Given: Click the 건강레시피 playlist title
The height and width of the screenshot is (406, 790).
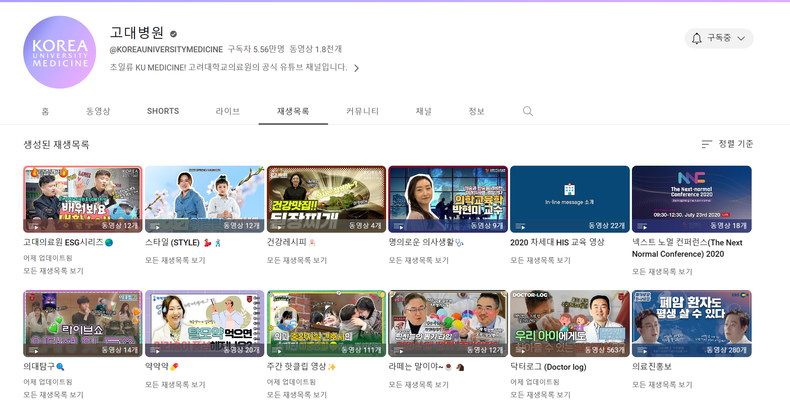Looking at the screenshot, I should coord(292,242).
